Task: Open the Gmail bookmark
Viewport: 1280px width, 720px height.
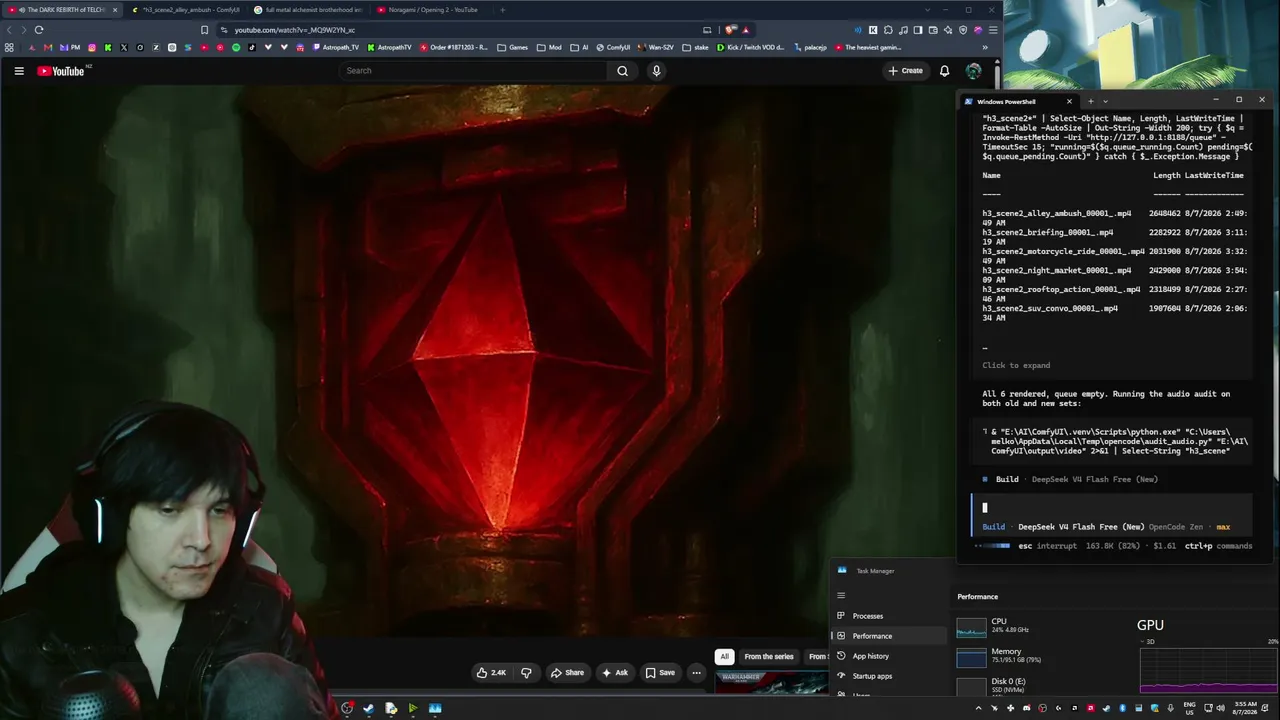Action: coord(47,47)
